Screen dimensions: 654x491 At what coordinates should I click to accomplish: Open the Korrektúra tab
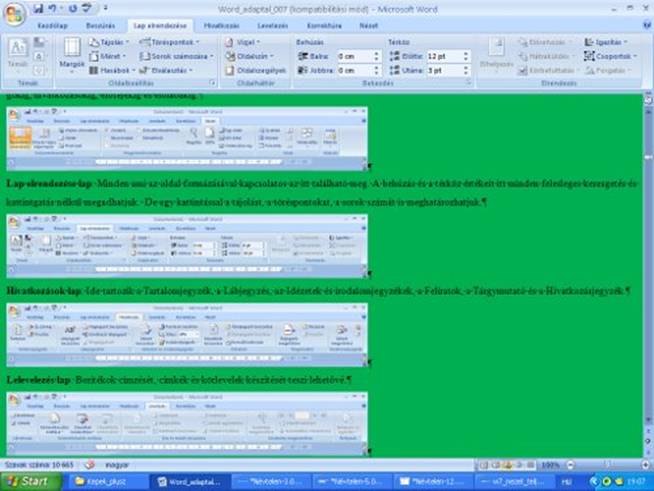324,26
